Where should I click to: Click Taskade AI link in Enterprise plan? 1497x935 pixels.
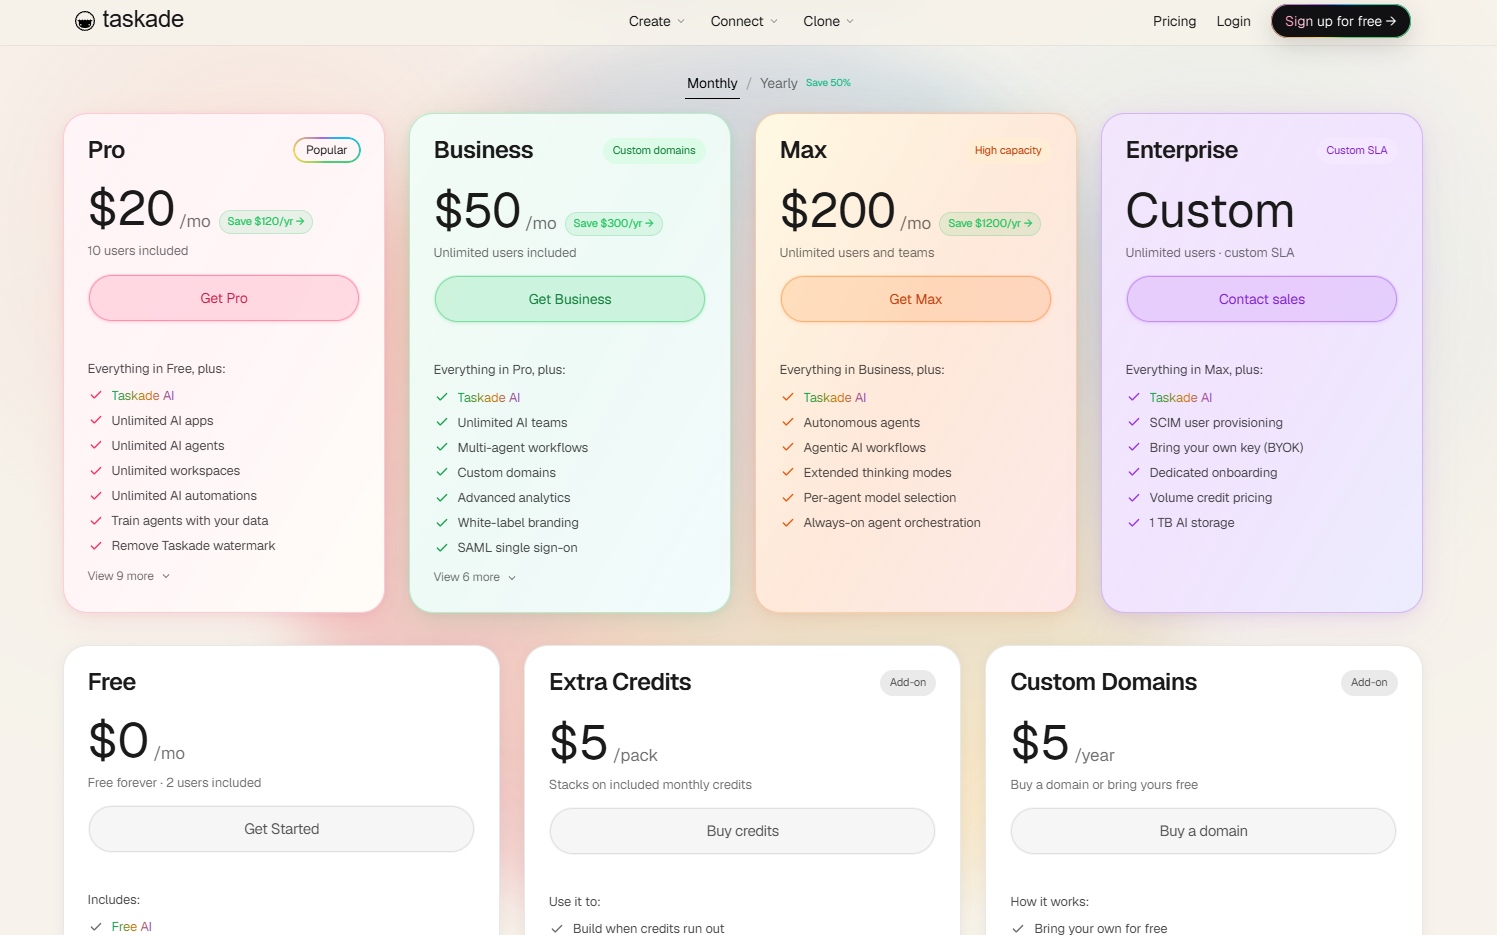tap(1181, 398)
